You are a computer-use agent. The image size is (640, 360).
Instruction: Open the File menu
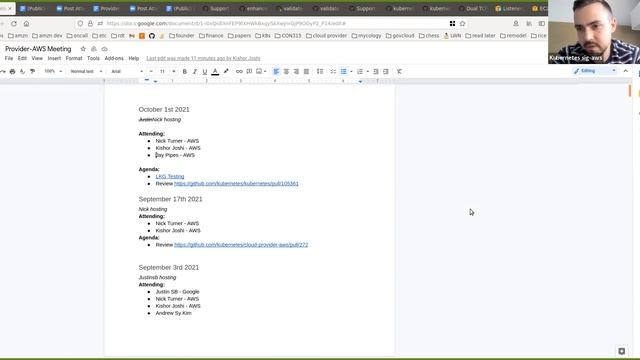[x=9, y=58]
